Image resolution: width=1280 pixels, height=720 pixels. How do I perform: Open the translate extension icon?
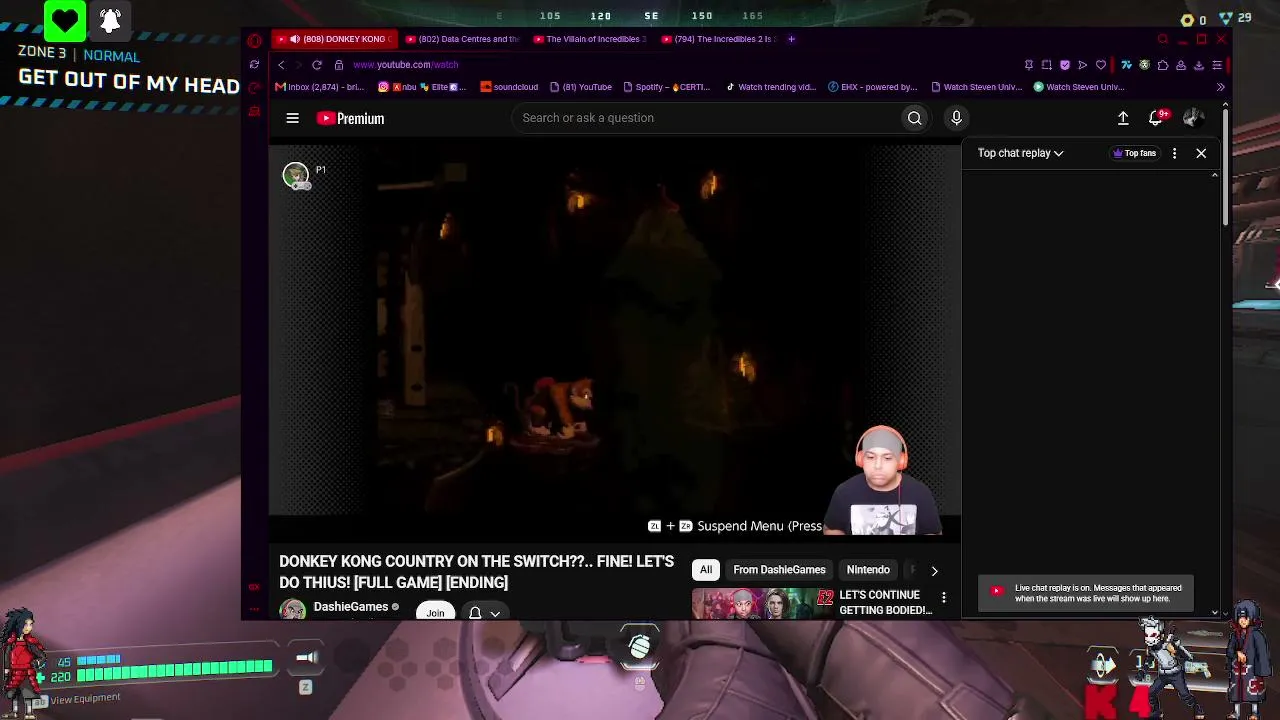1126,65
